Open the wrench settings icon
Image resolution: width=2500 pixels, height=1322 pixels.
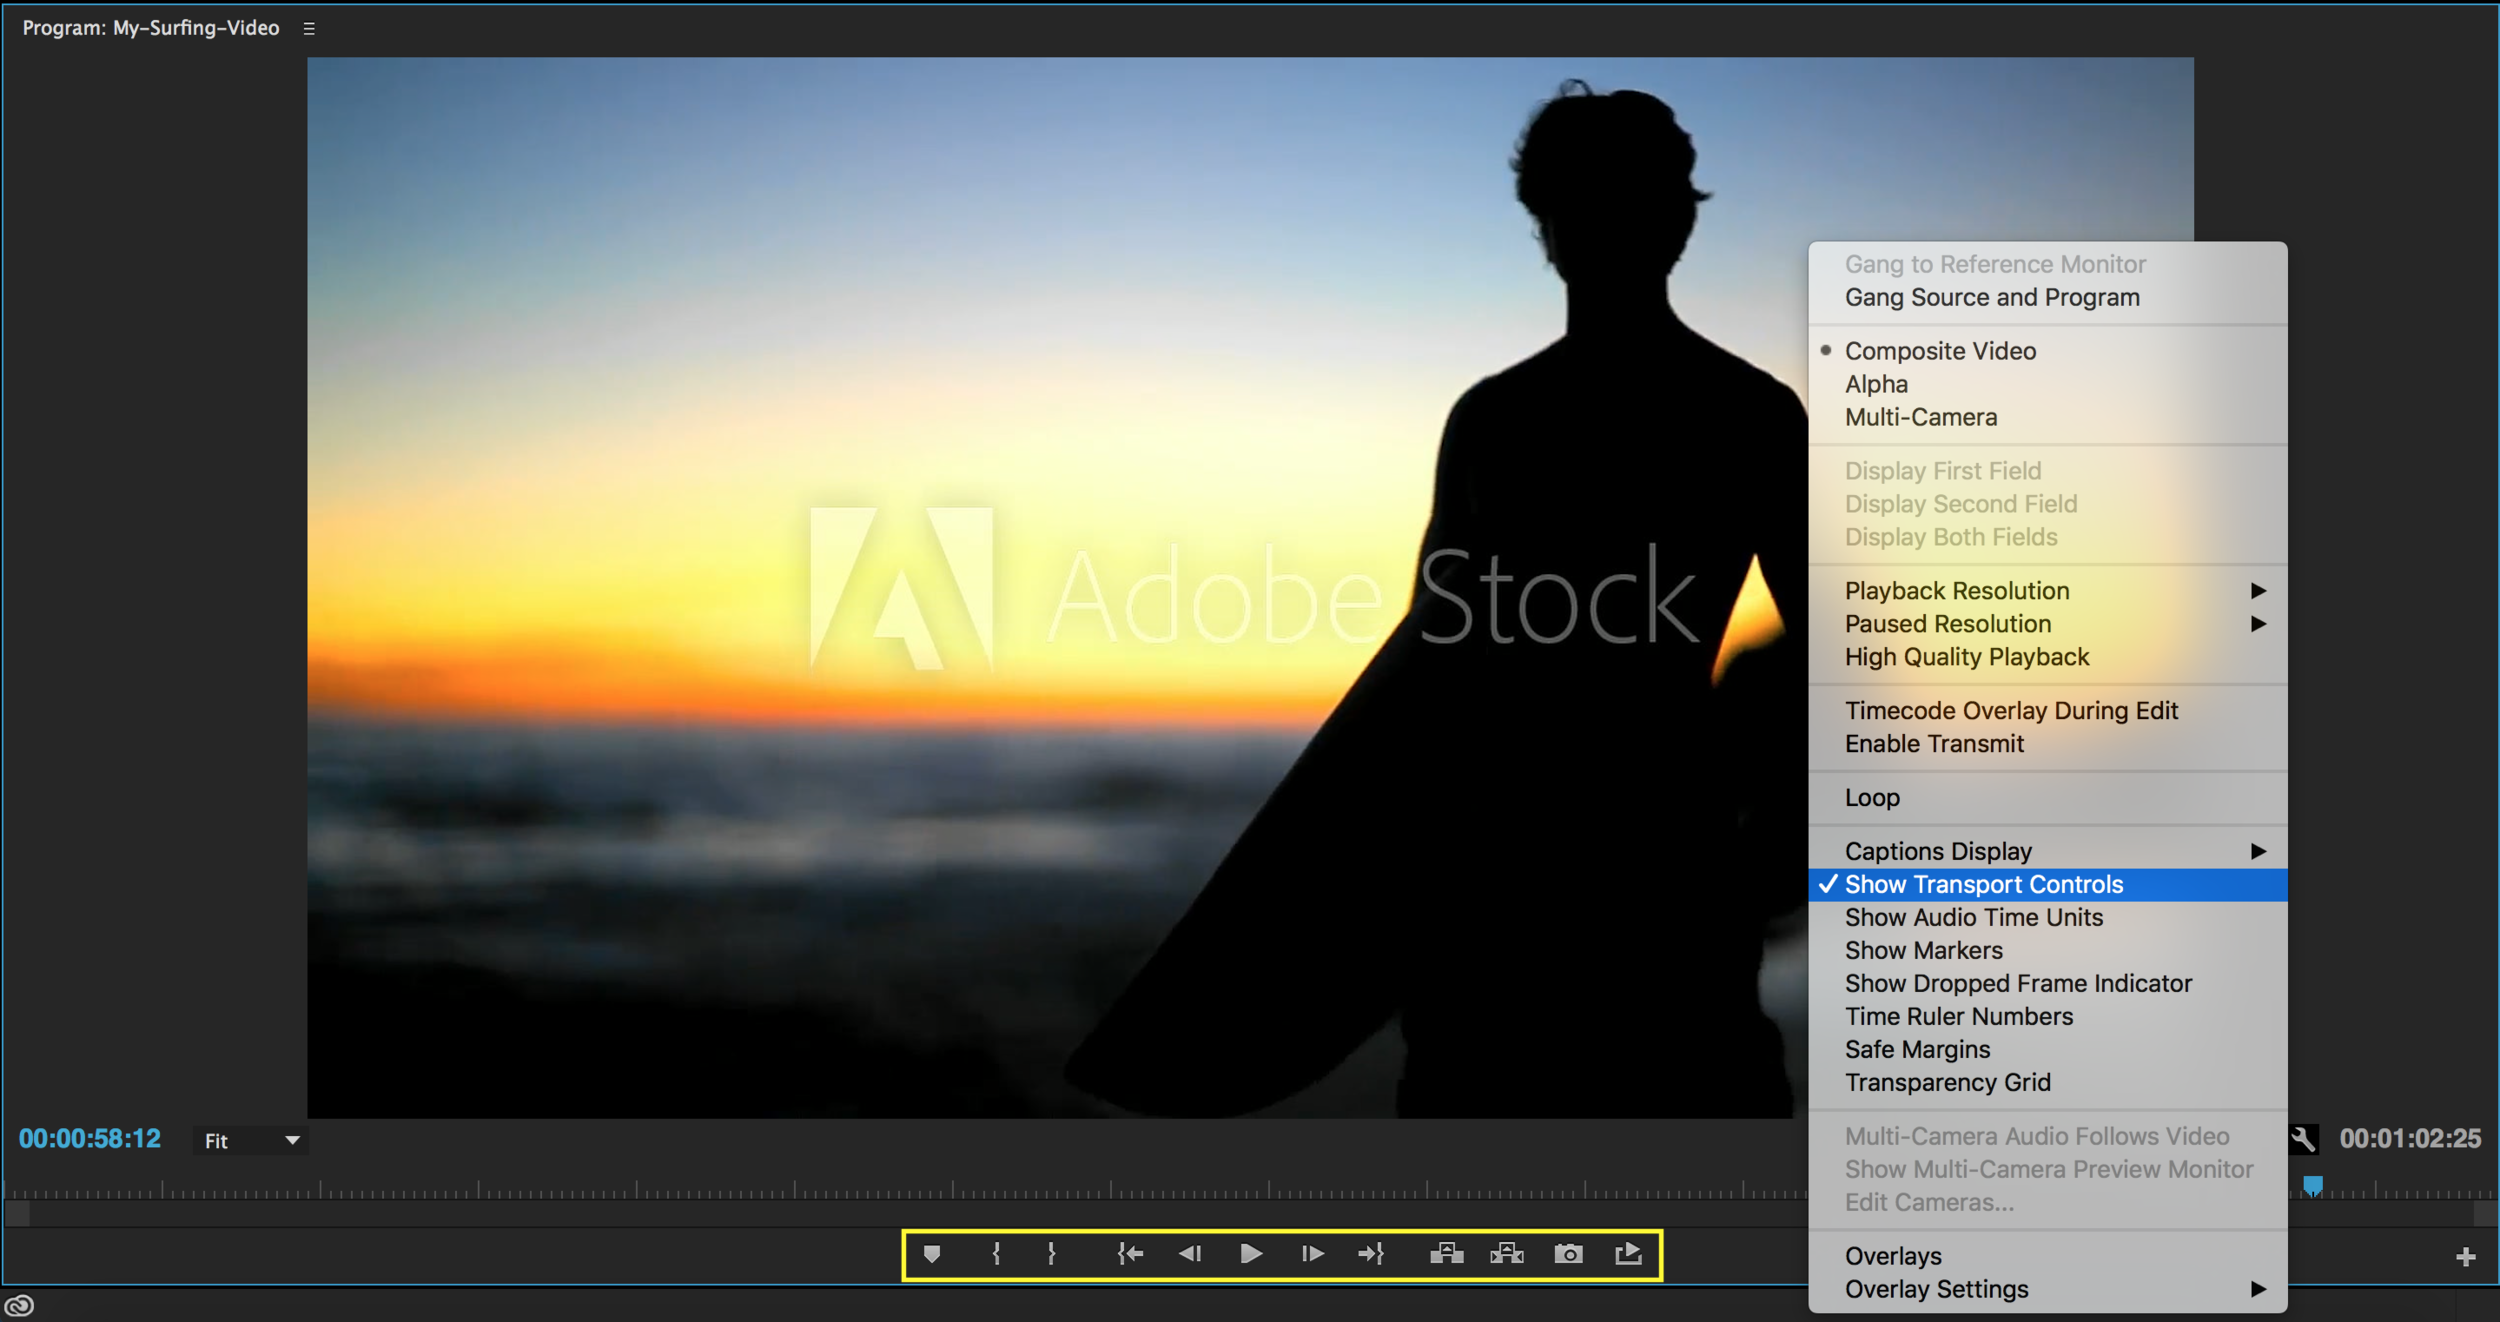tap(2304, 1139)
